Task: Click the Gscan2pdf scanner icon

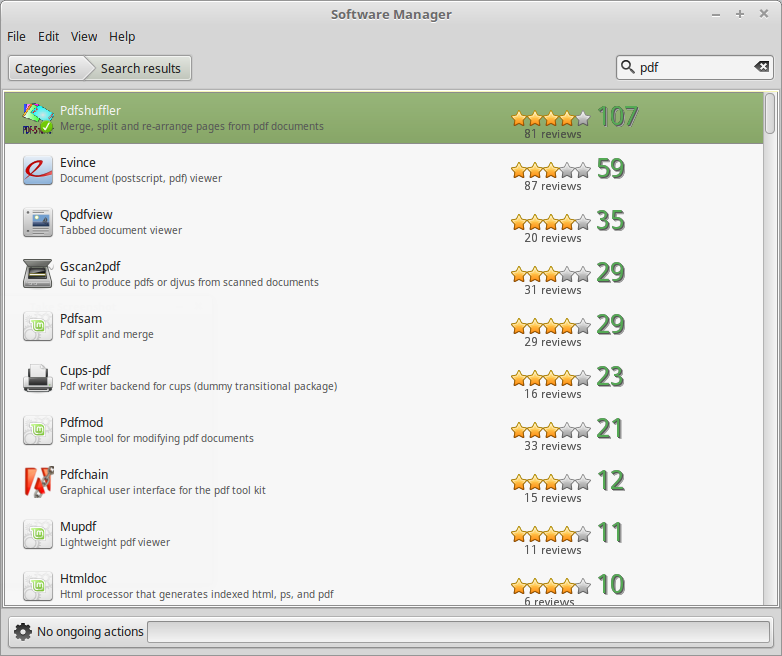Action: click(x=38, y=274)
